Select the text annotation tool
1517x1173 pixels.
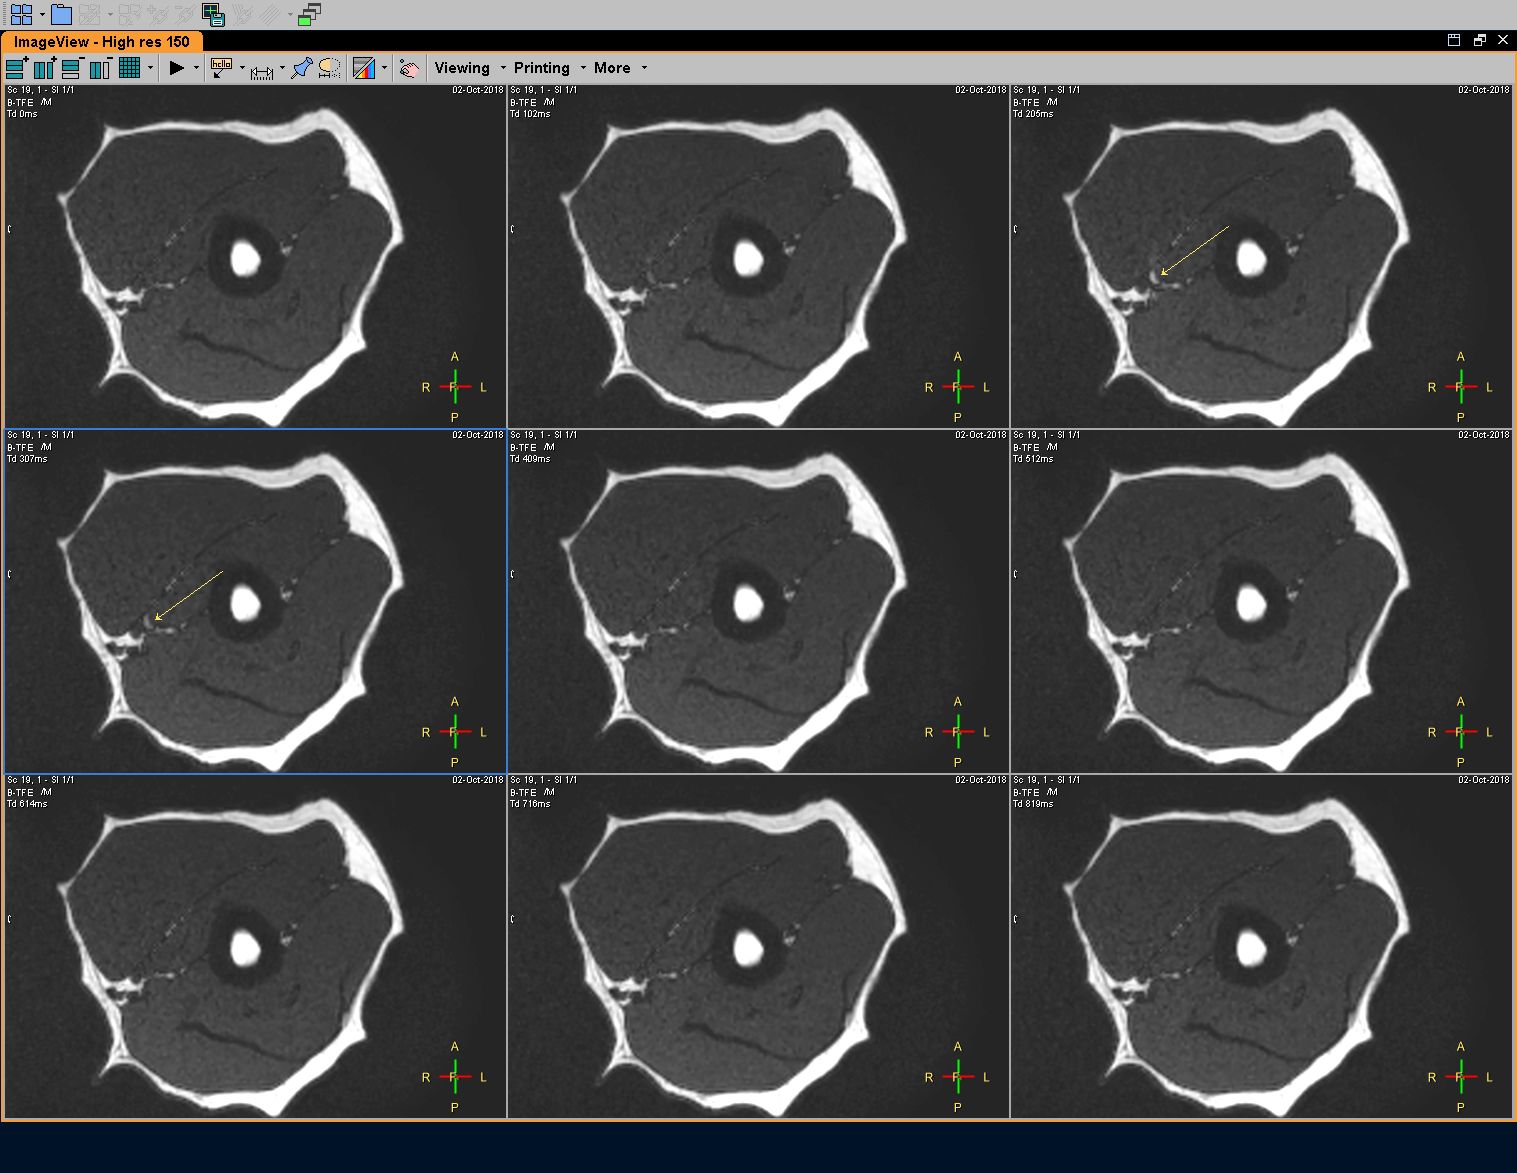pos(221,68)
